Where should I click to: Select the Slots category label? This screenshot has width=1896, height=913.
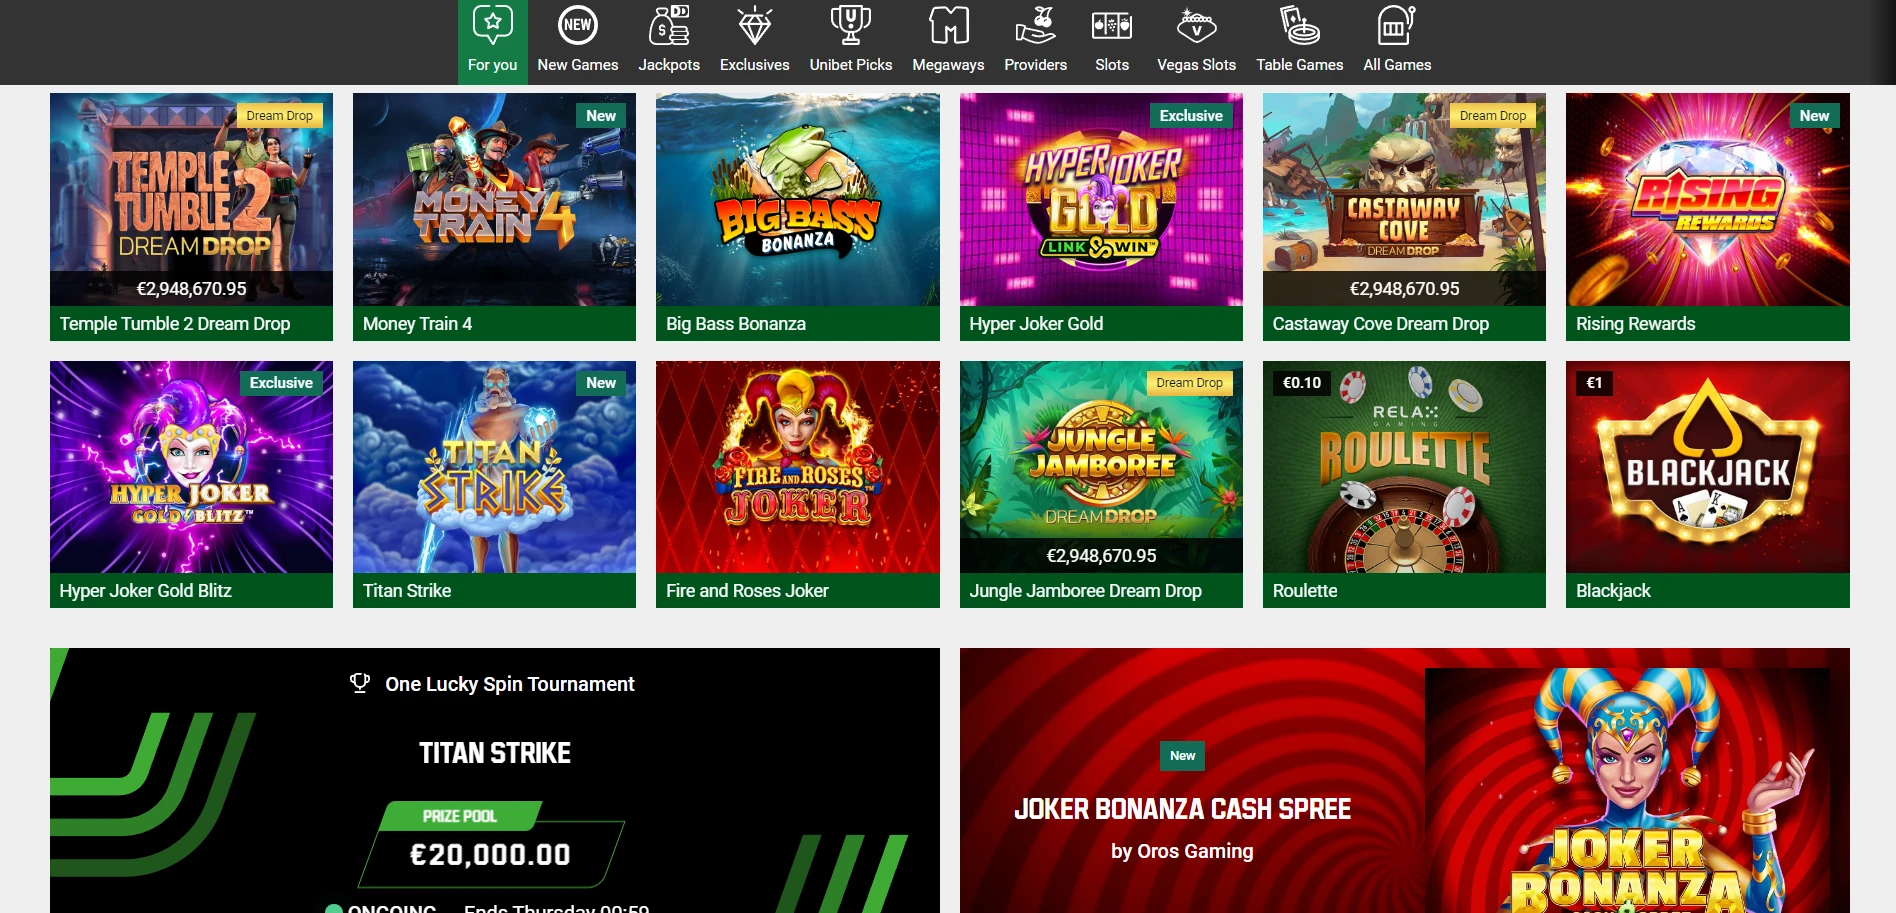click(x=1112, y=65)
